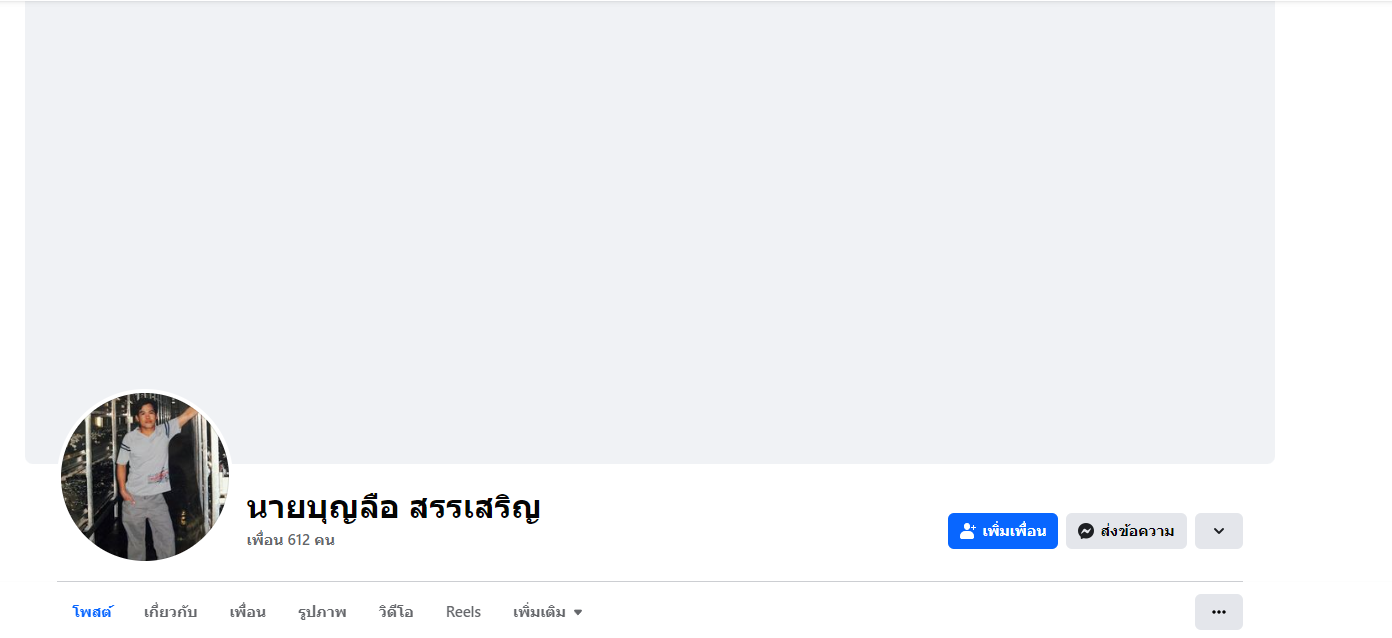Show the วิดีโอ tab
1392x638 pixels.
click(396, 612)
